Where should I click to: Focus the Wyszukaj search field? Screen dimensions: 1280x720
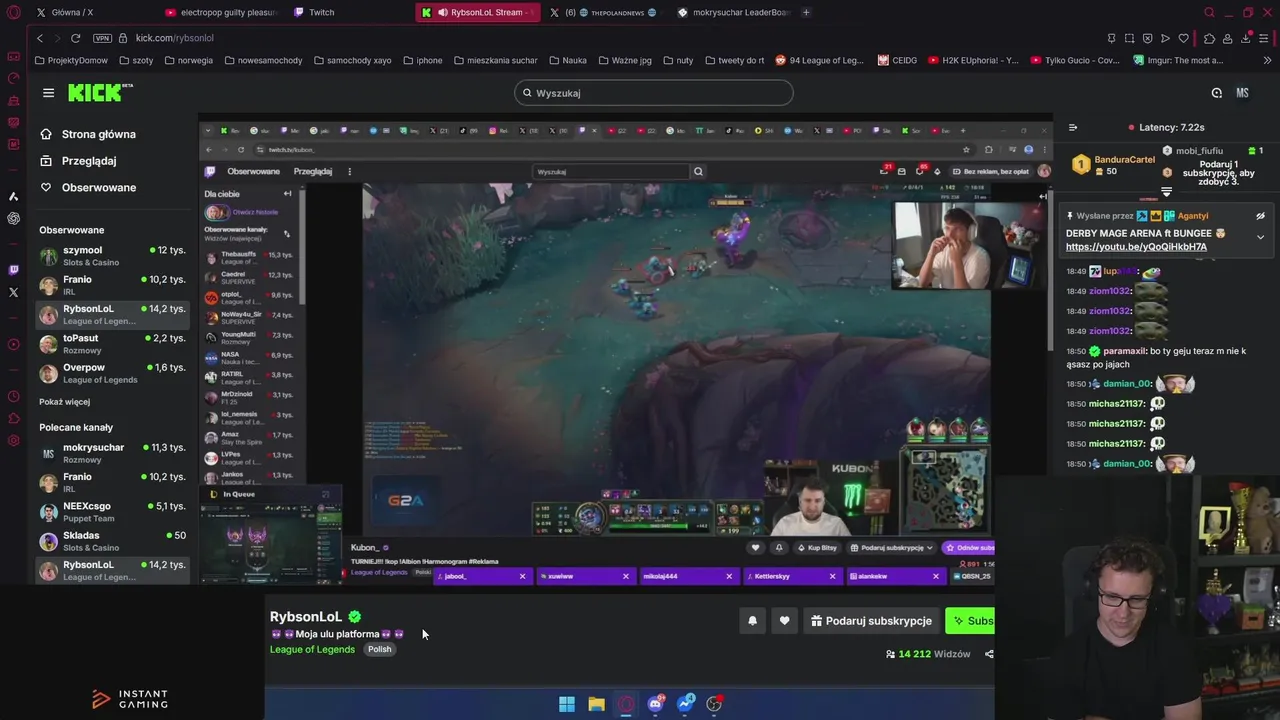tap(654, 93)
